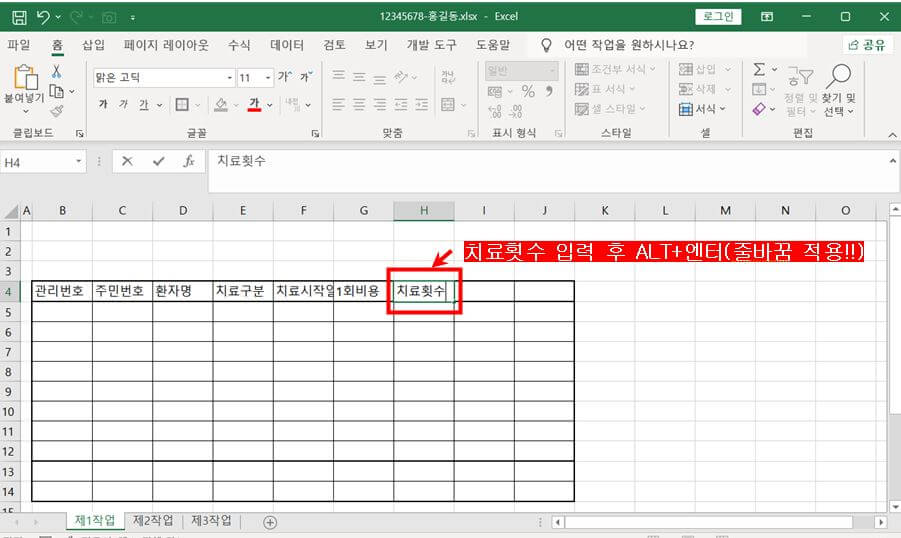Open 조건부 서식 conditional formatting
901x538 pixels.
pyautogui.click(x=615, y=69)
